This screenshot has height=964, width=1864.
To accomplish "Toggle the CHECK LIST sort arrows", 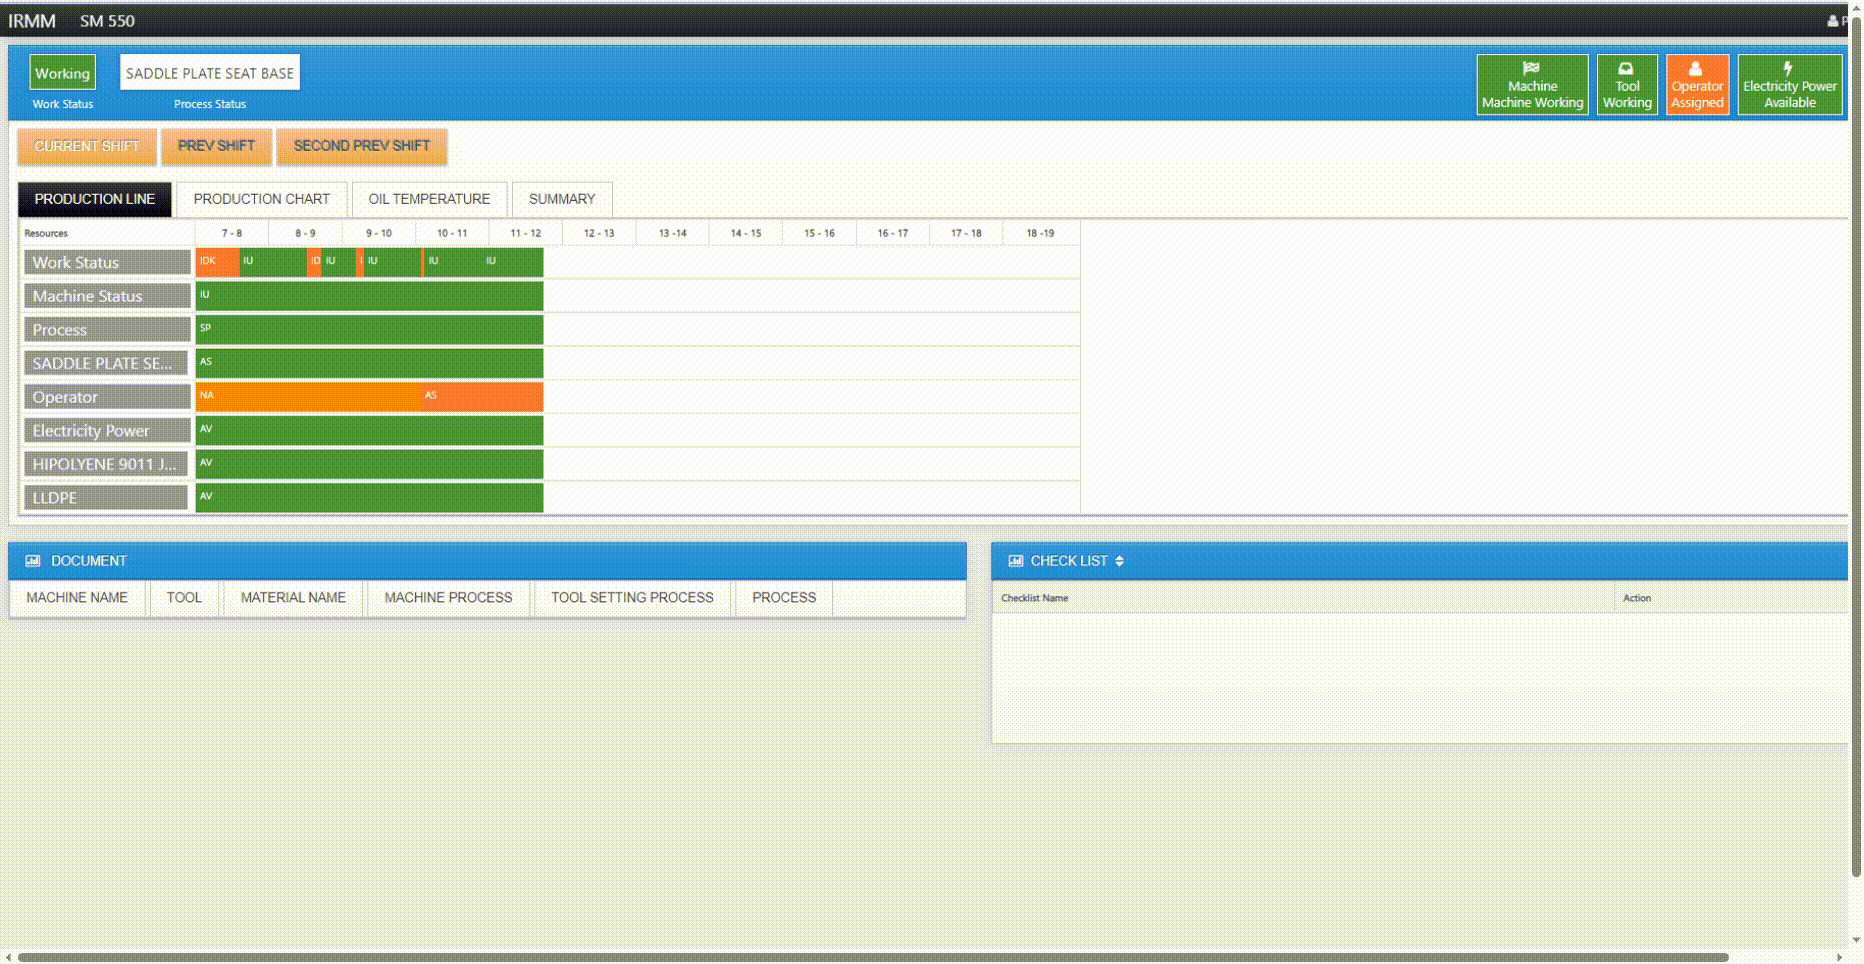I will click(x=1119, y=561).
